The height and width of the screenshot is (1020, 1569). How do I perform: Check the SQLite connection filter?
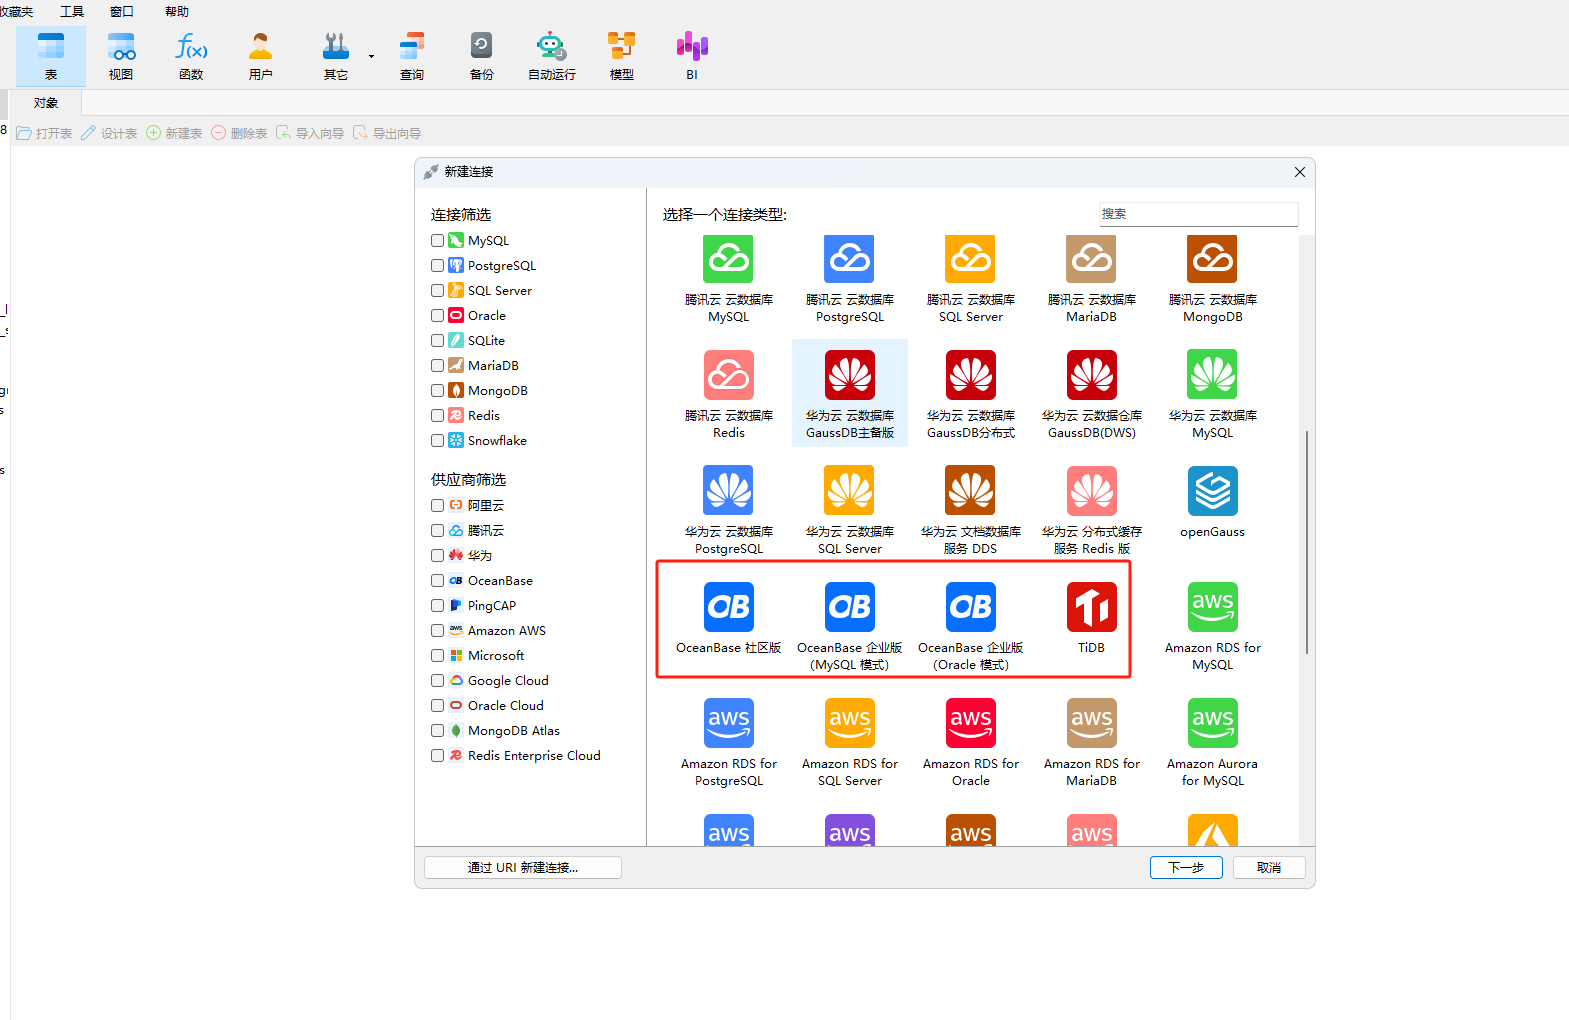click(437, 340)
